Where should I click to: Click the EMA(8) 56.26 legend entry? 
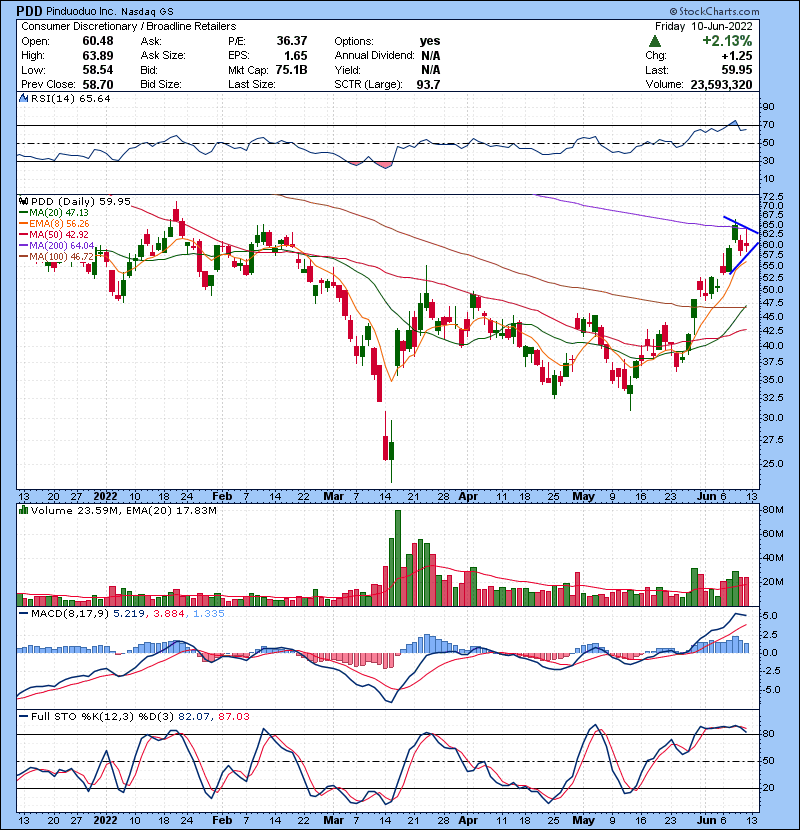(x=59, y=224)
